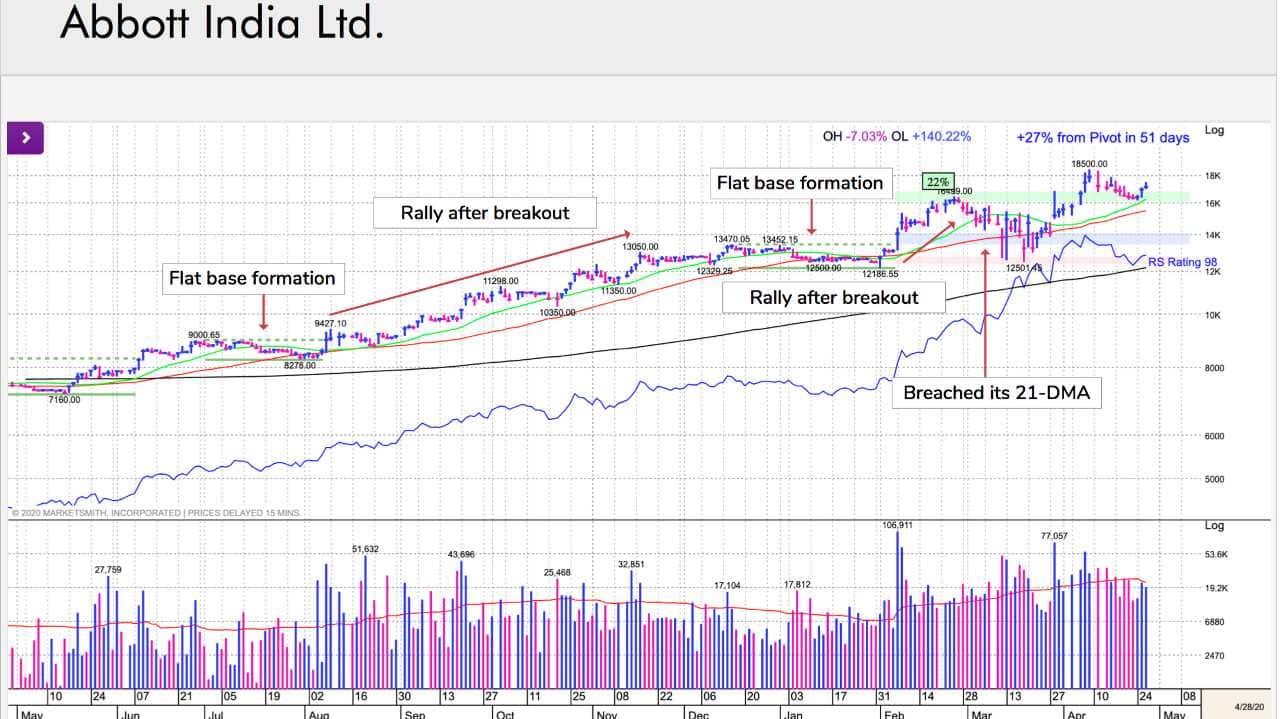Click the 7160.00 low price label
This screenshot has height=719, width=1280.
(63, 400)
